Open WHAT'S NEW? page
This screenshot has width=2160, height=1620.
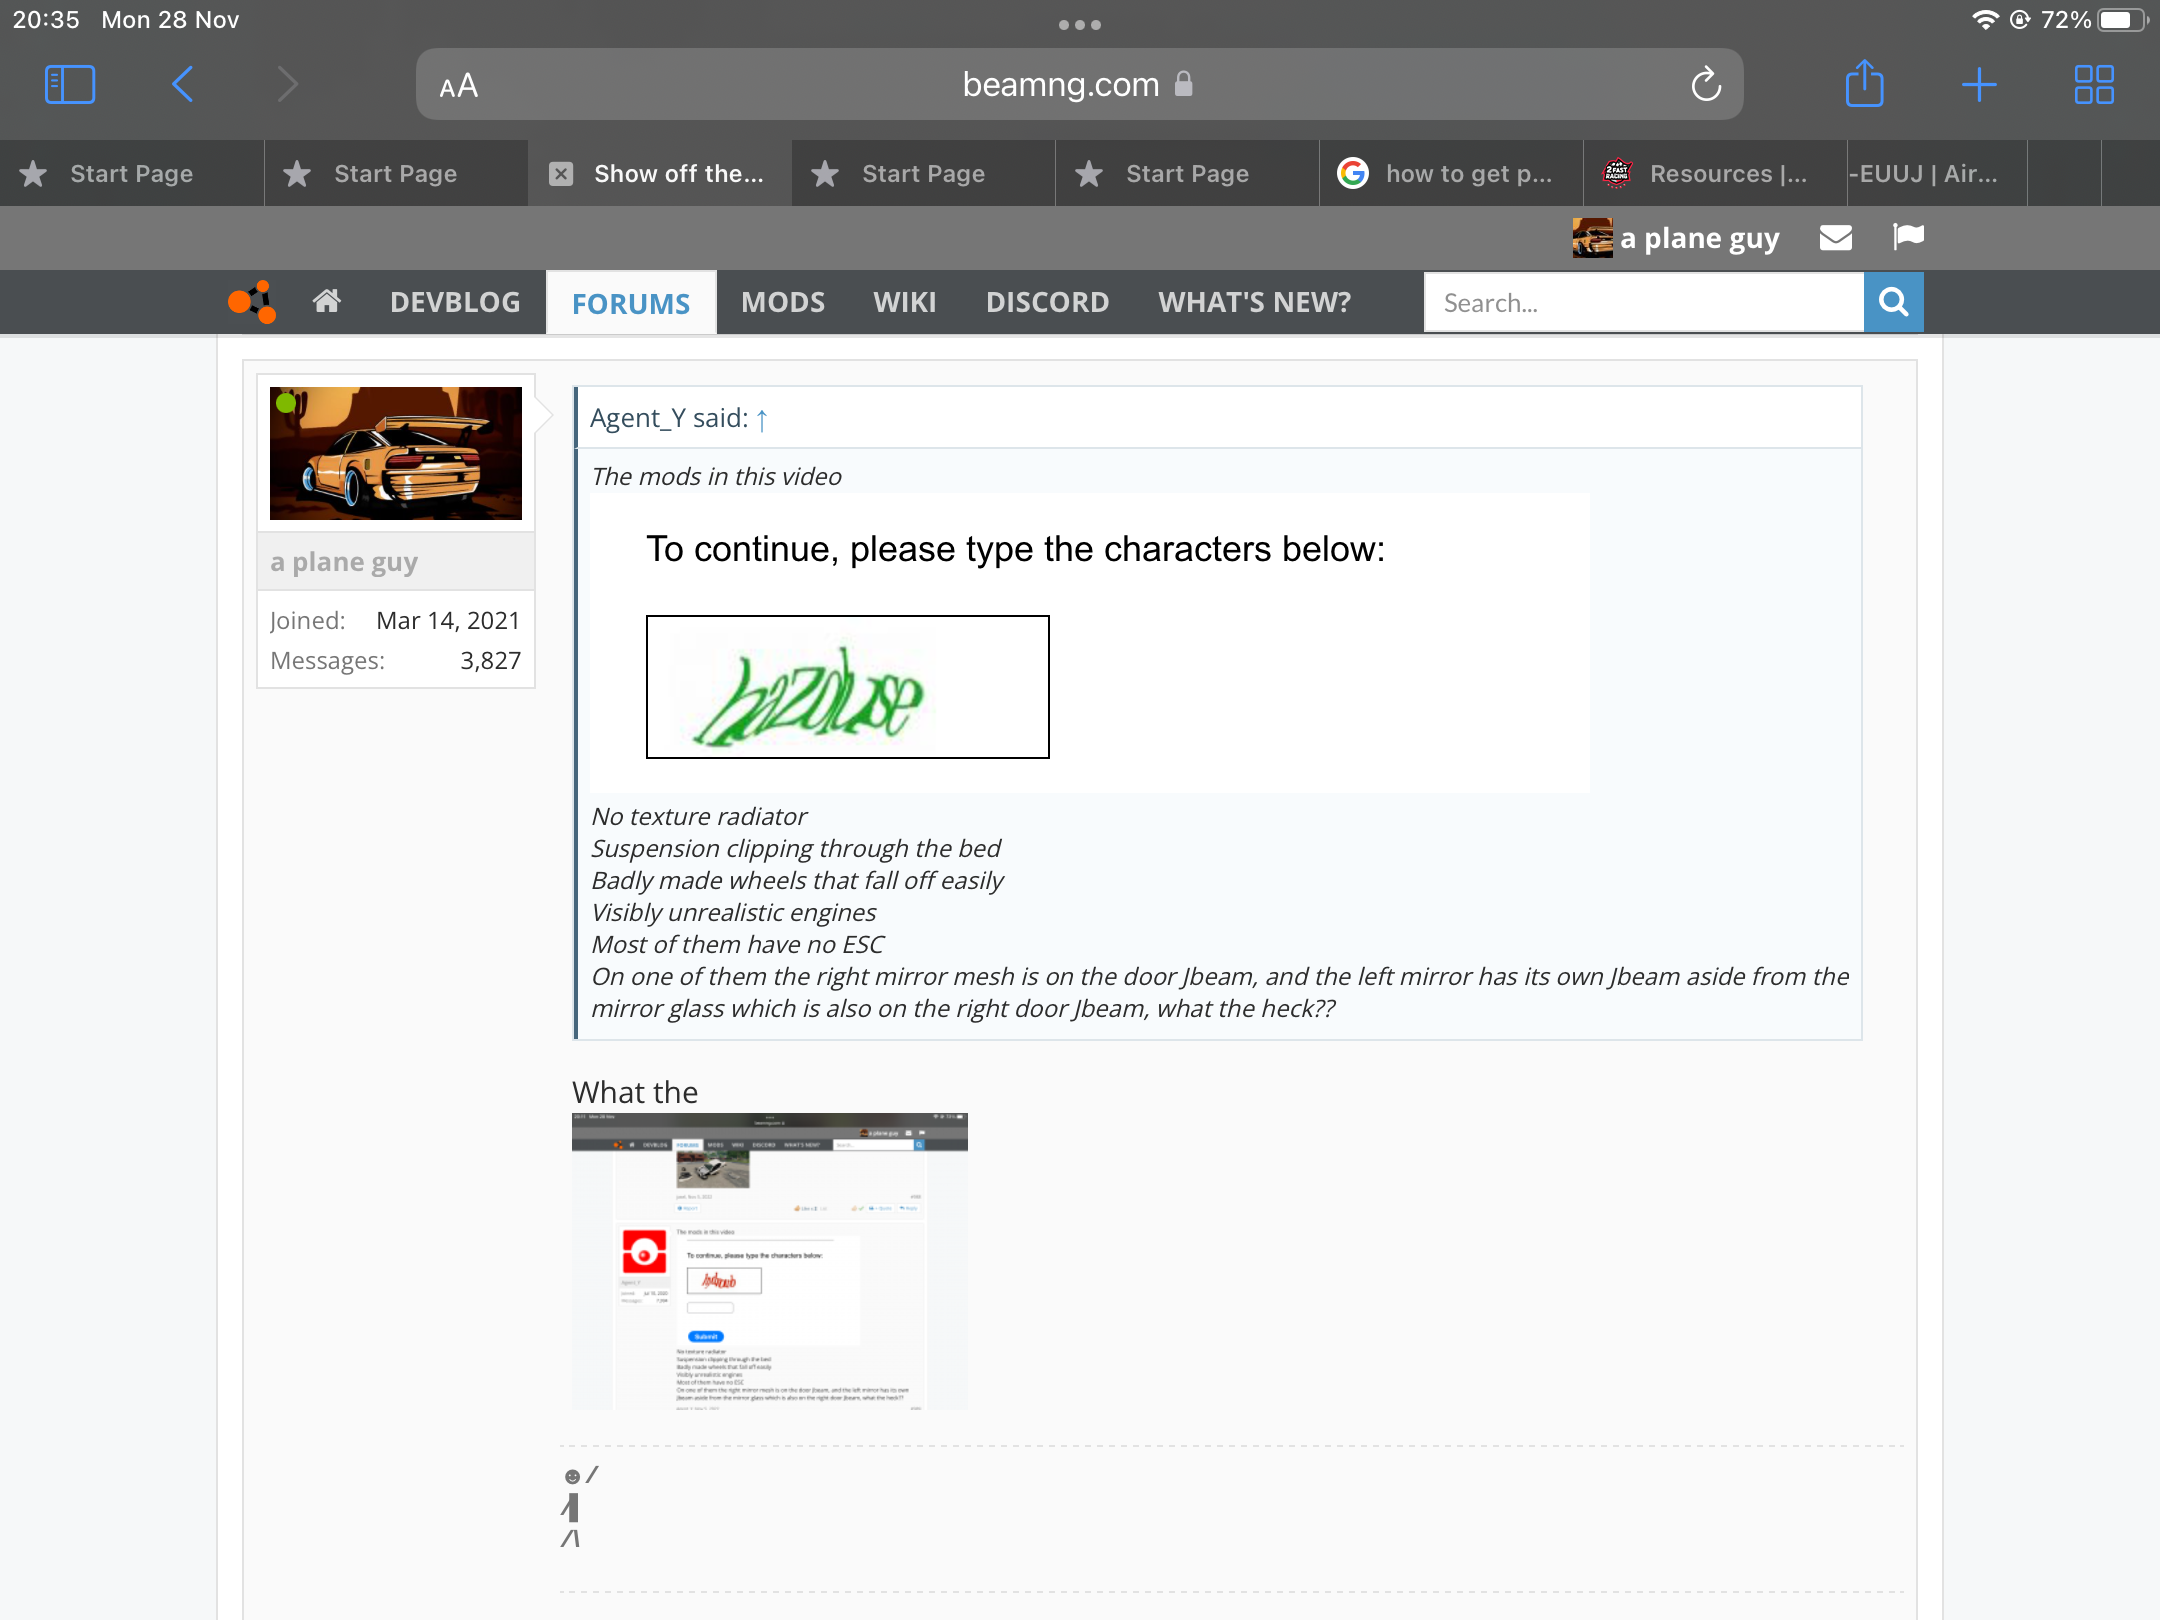[1254, 302]
